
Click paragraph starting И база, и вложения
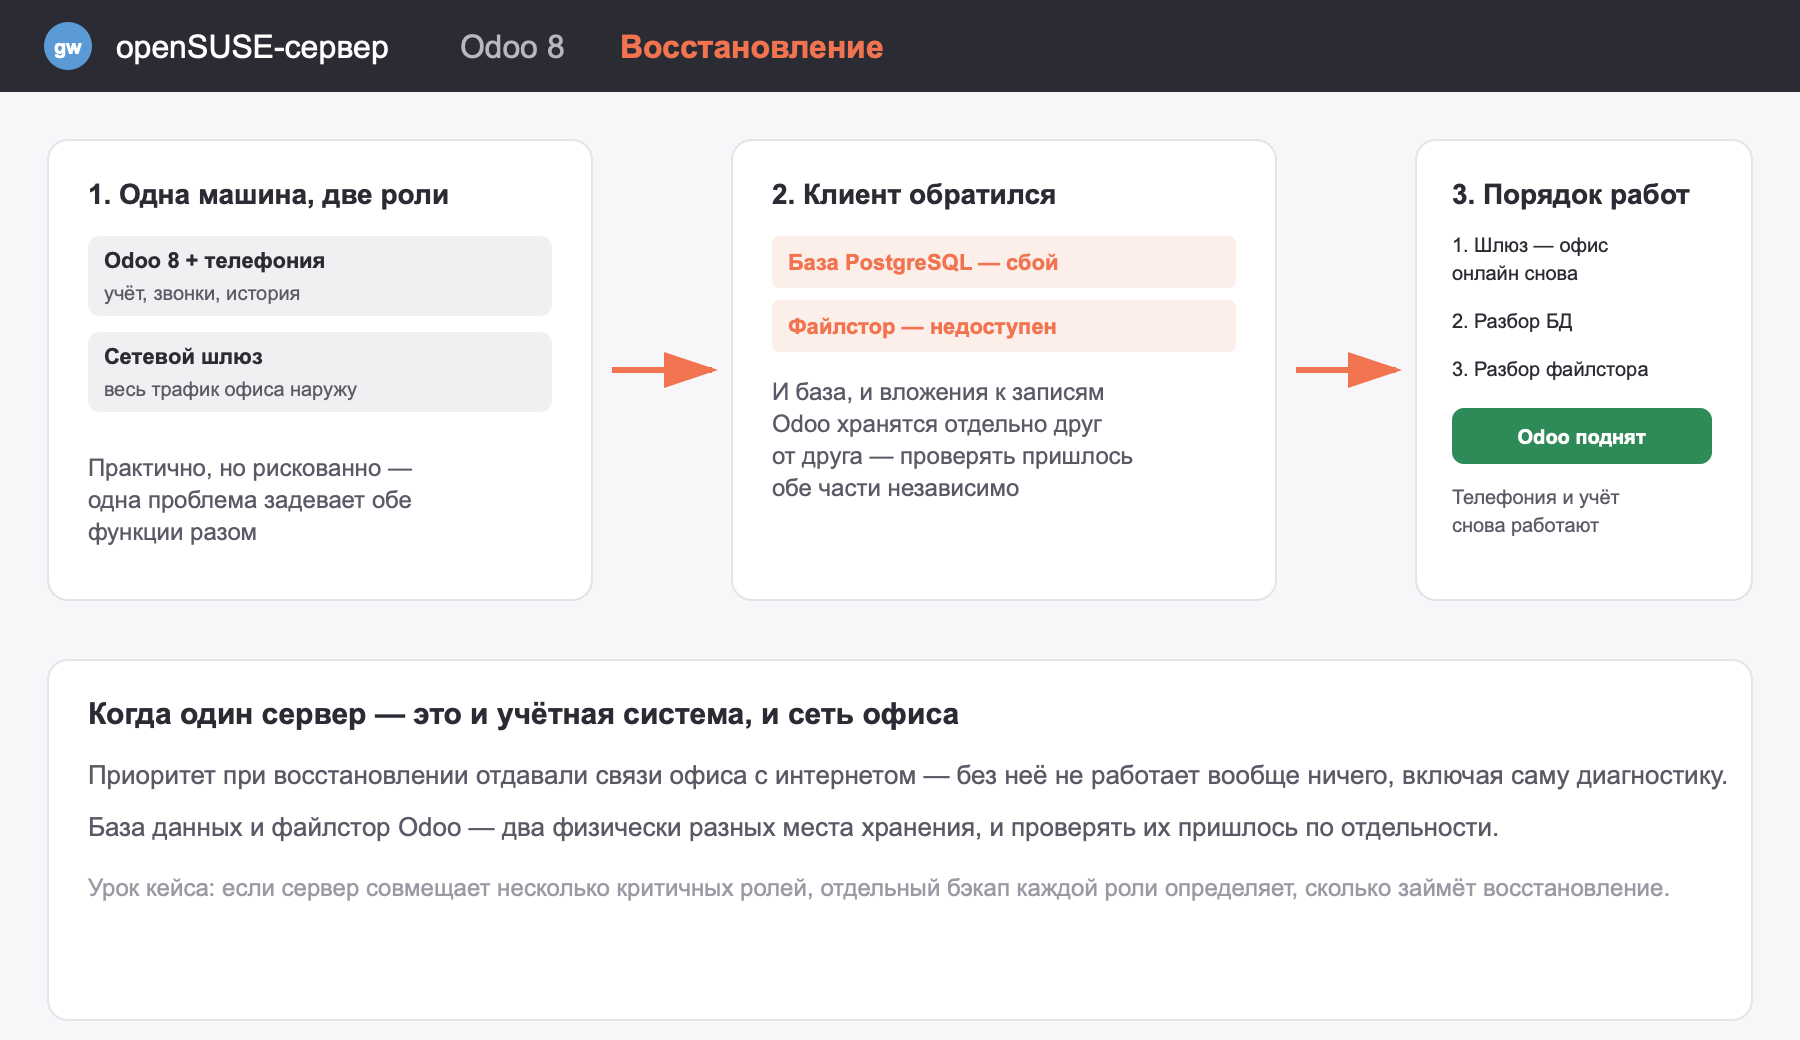coord(952,440)
